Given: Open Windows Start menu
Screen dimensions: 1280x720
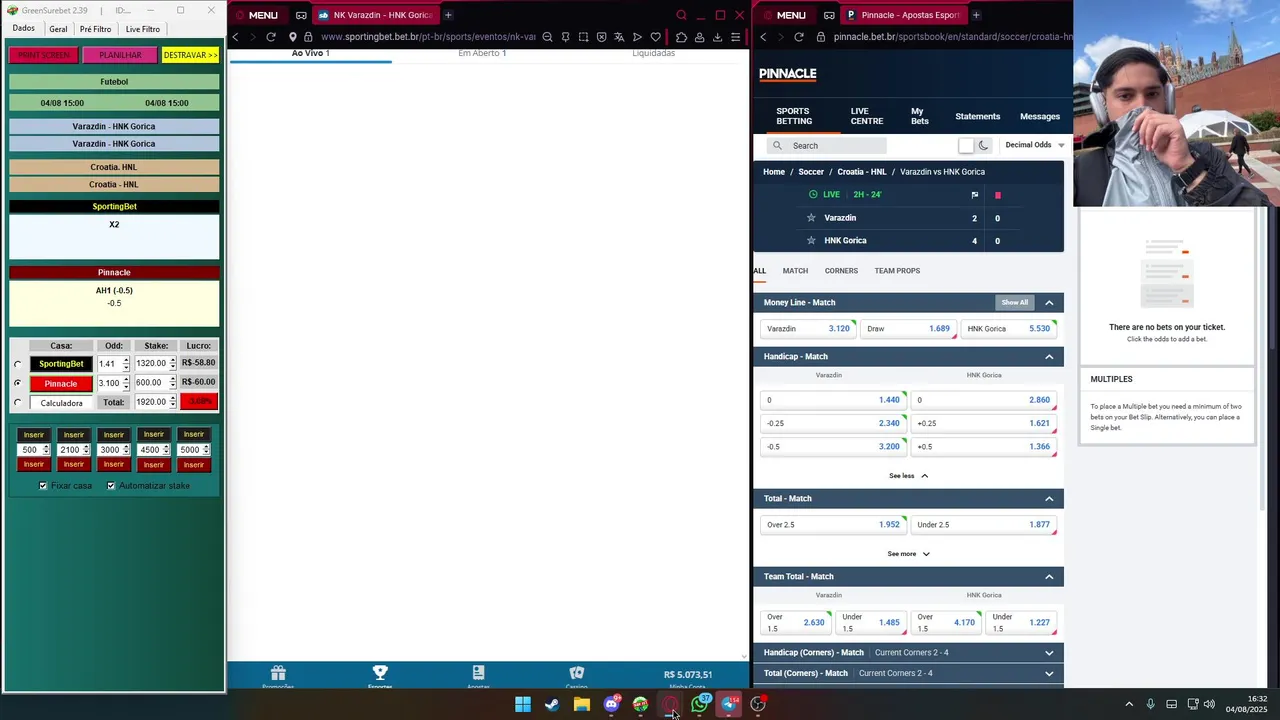Looking at the screenshot, I should pyautogui.click(x=523, y=704).
